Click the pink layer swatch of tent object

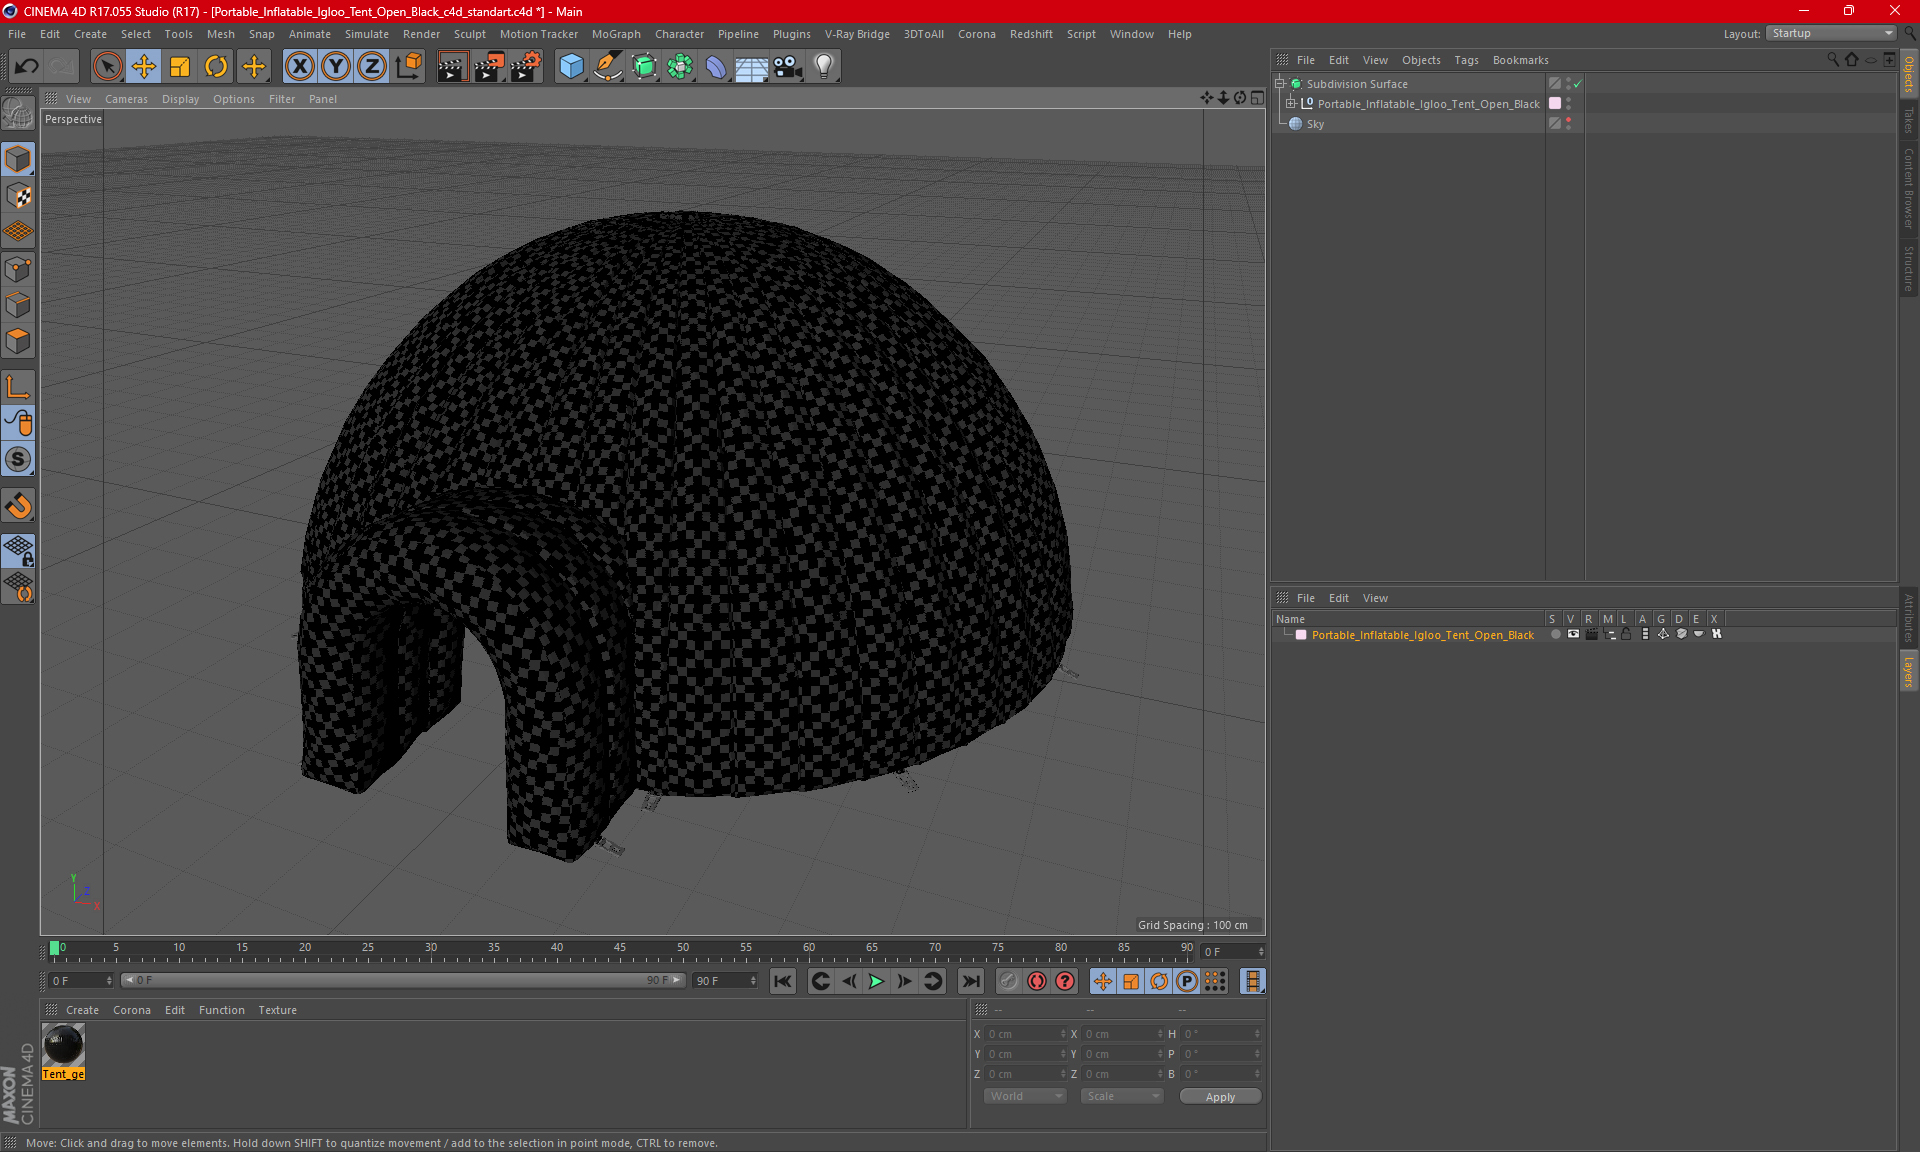[x=1555, y=104]
